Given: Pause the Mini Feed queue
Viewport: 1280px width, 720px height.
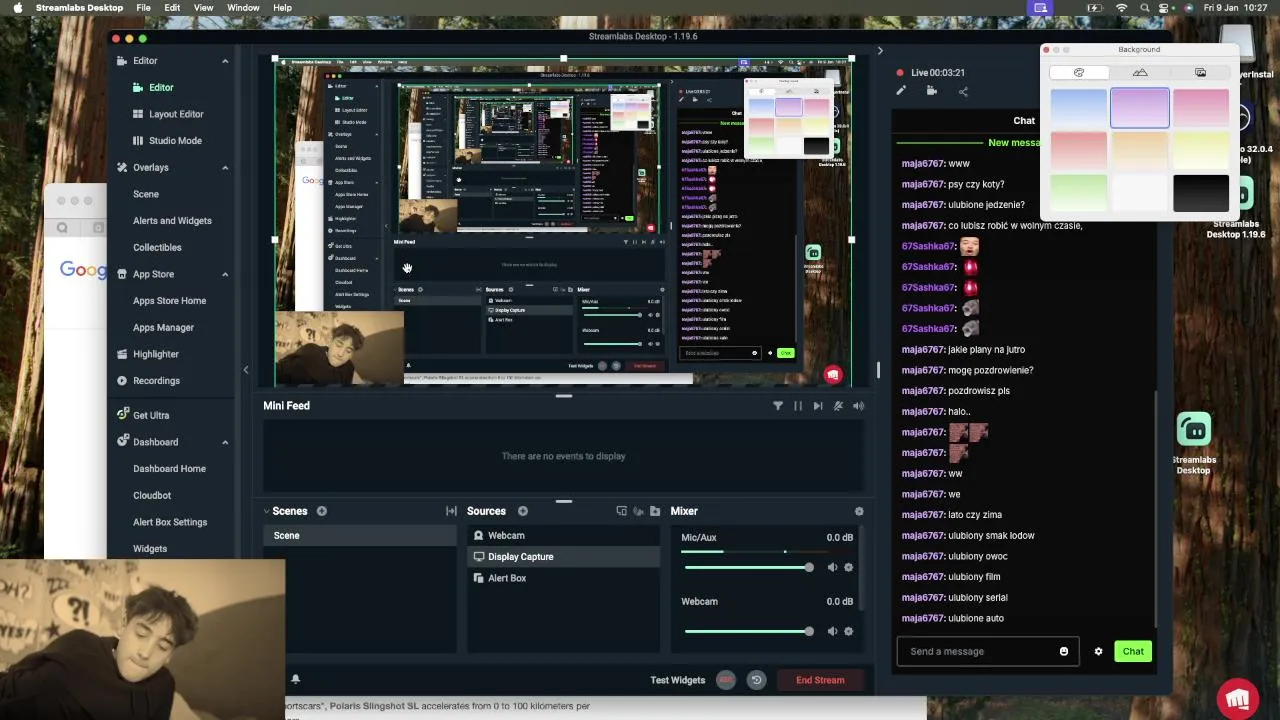Looking at the screenshot, I should coord(798,406).
